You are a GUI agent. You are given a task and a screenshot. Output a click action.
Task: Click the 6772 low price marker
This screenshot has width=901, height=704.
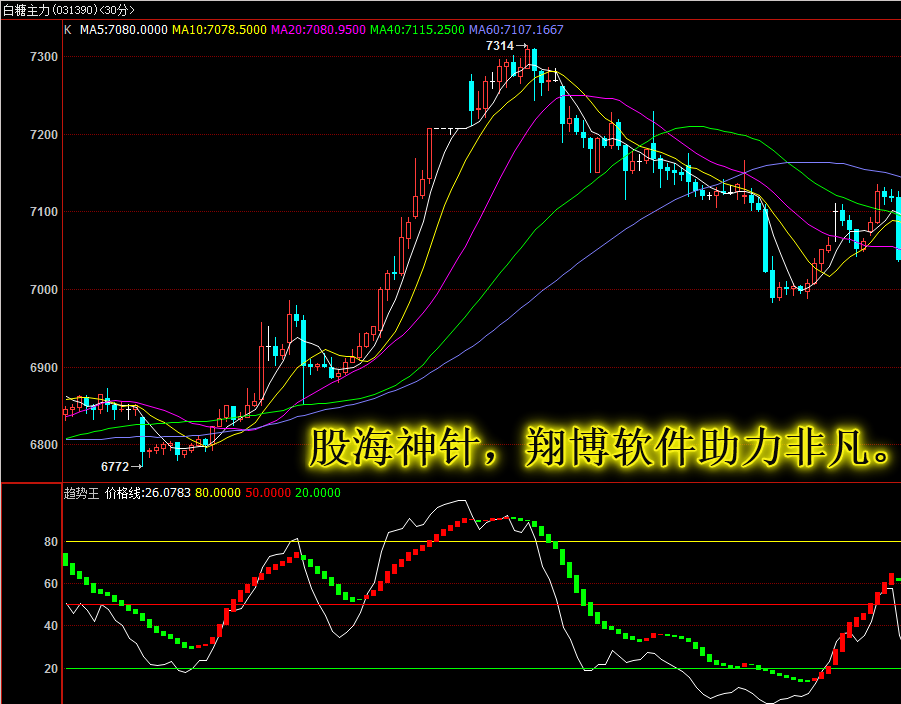[121, 467]
